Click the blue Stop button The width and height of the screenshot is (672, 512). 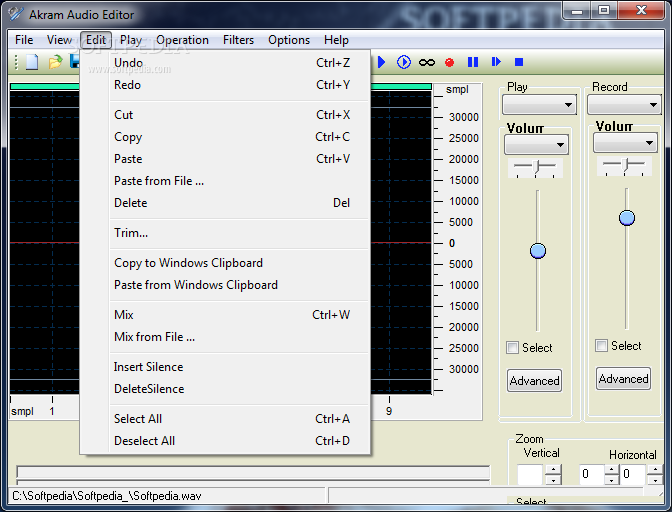tap(519, 62)
